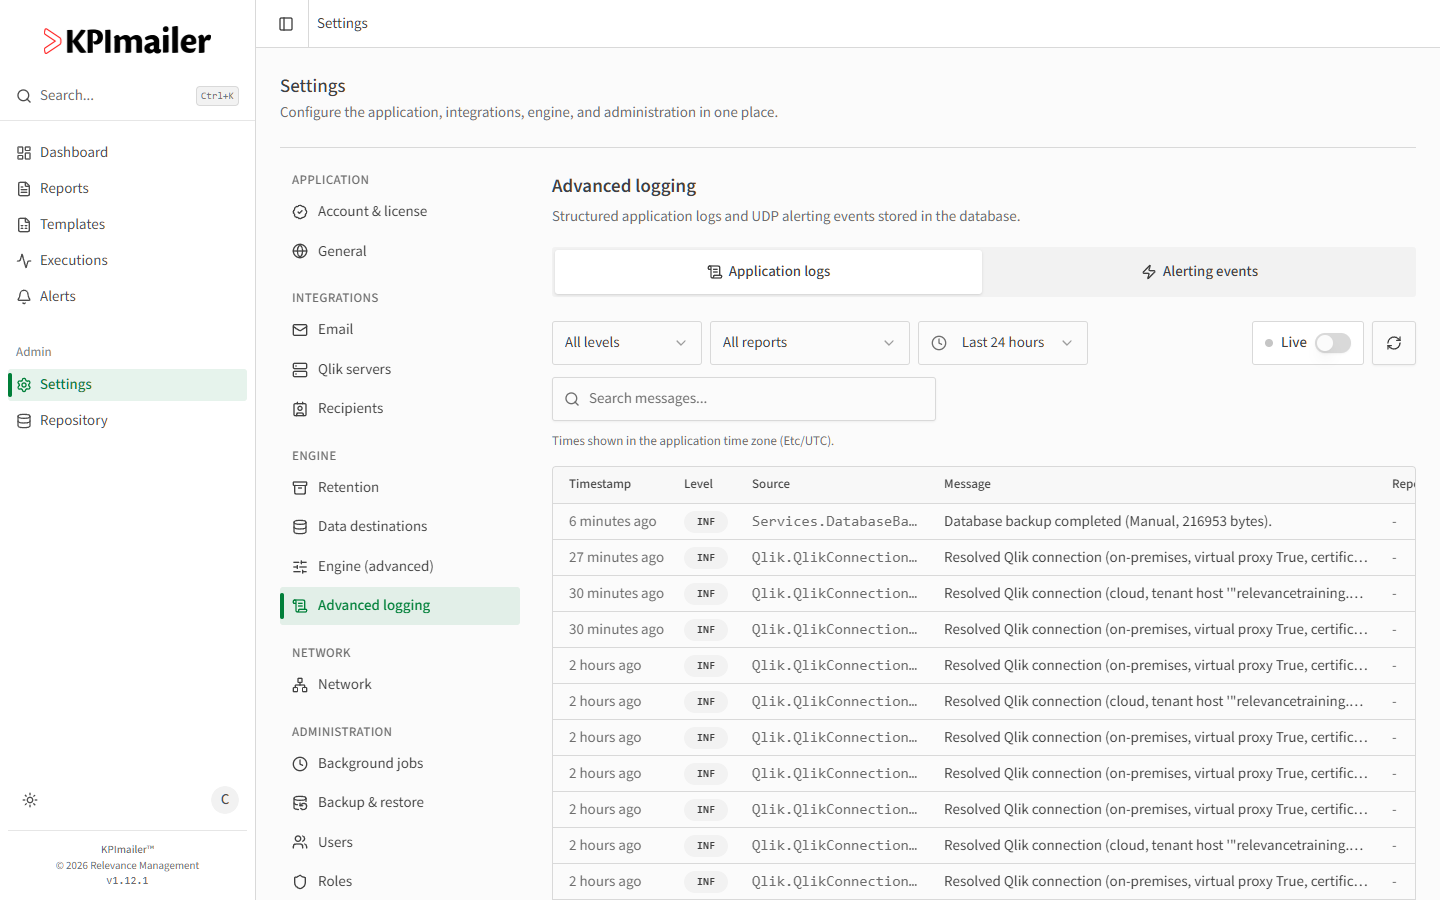
Task: Click the 27 minutes ago timestamp
Action: tap(616, 557)
